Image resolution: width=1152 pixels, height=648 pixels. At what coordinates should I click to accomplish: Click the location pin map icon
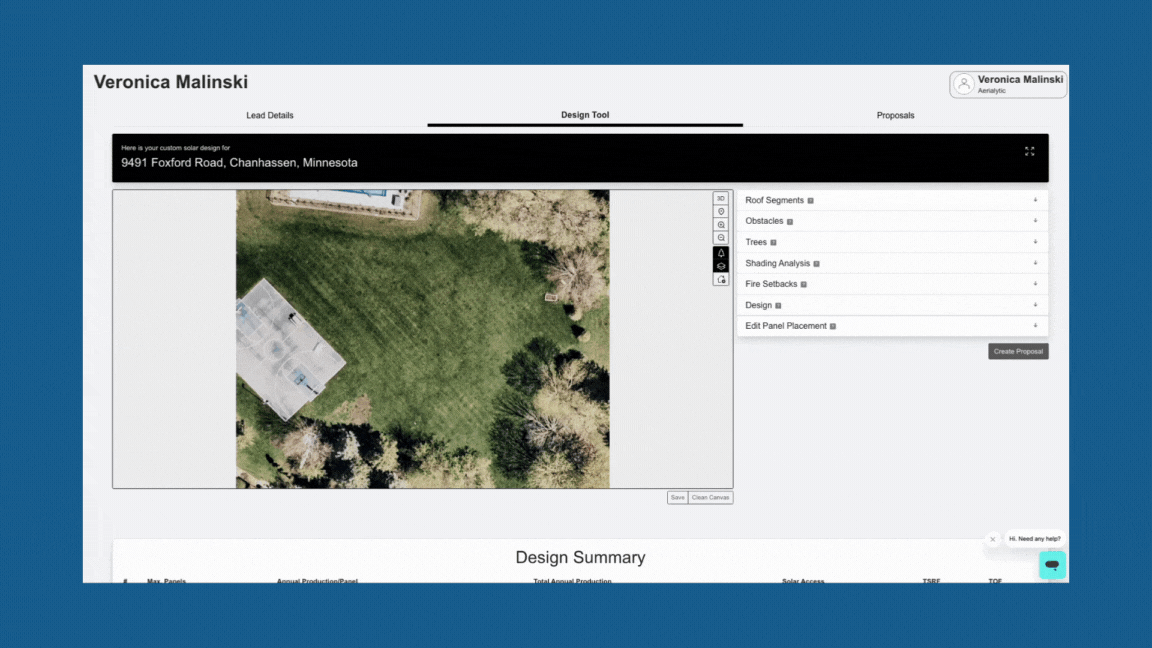tap(721, 212)
